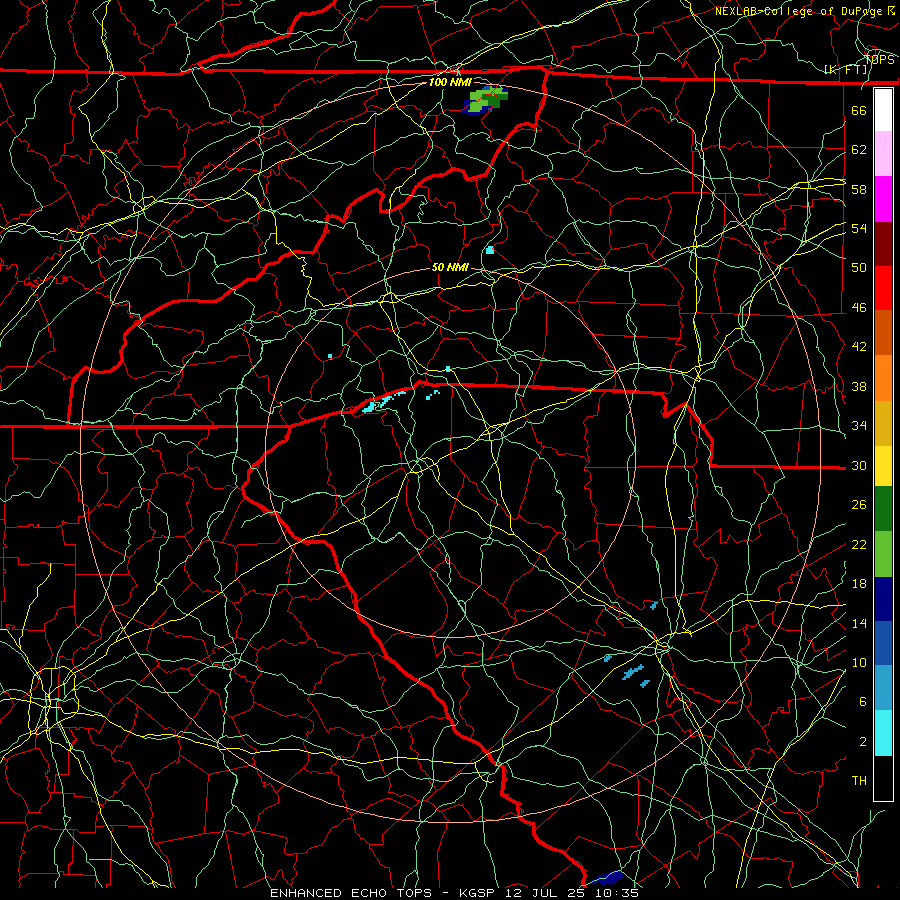Click the bright red legend swatch
Image resolution: width=900 pixels, height=900 pixels.
883,288
